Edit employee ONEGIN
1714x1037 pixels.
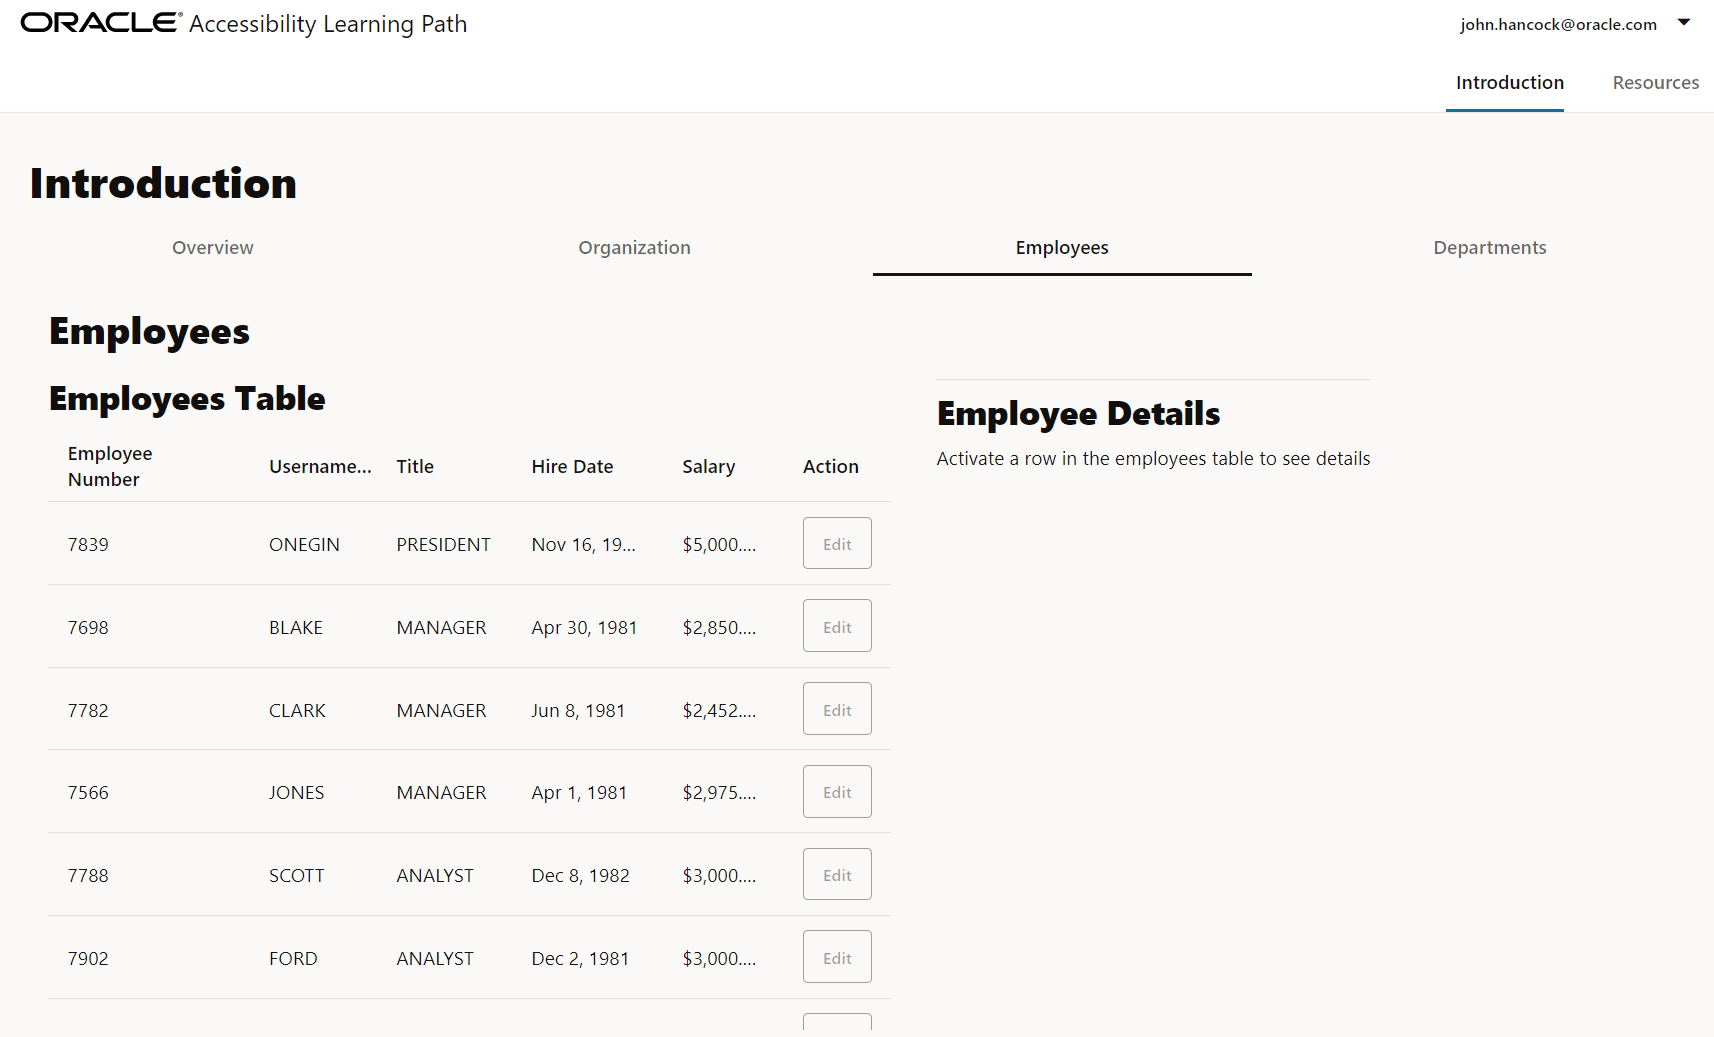coord(837,543)
